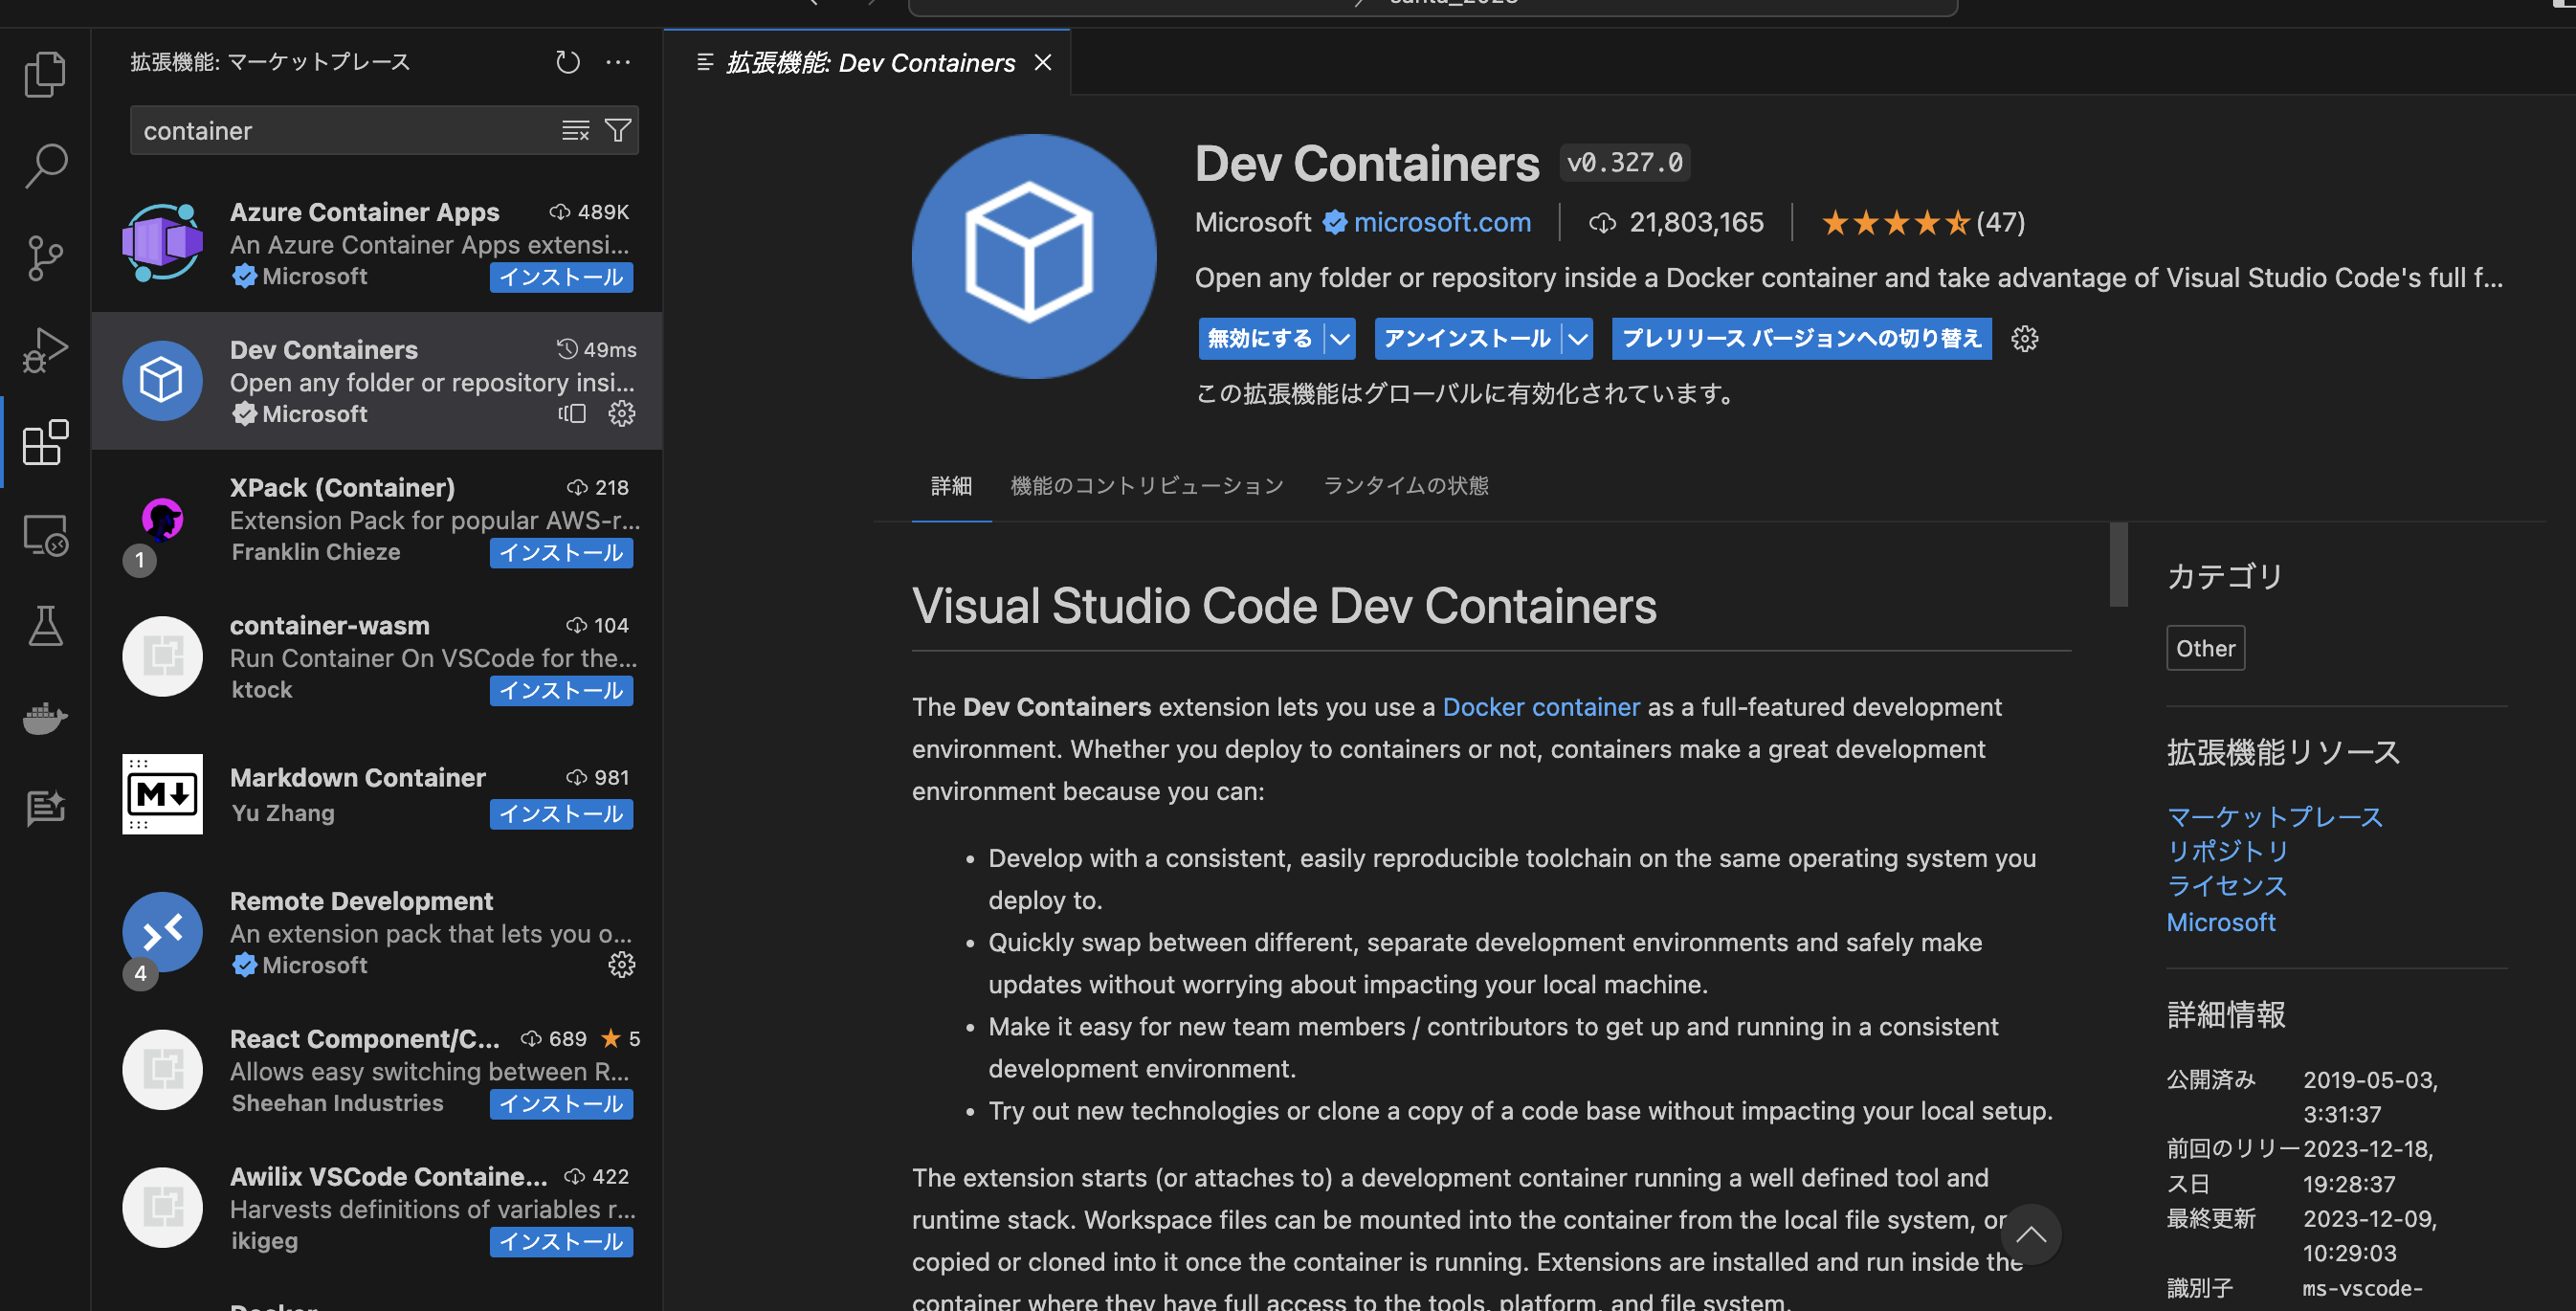Switch to pre-release version of Dev Containers
2576x1311 pixels.
click(x=1801, y=339)
